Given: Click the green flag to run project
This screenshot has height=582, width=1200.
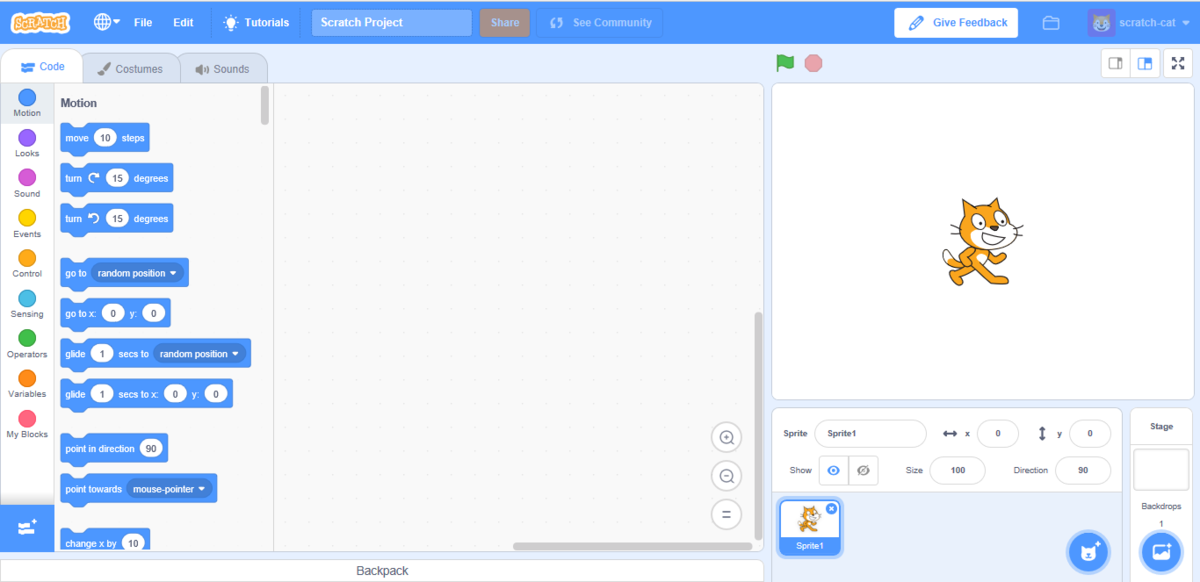Looking at the screenshot, I should pos(786,62).
